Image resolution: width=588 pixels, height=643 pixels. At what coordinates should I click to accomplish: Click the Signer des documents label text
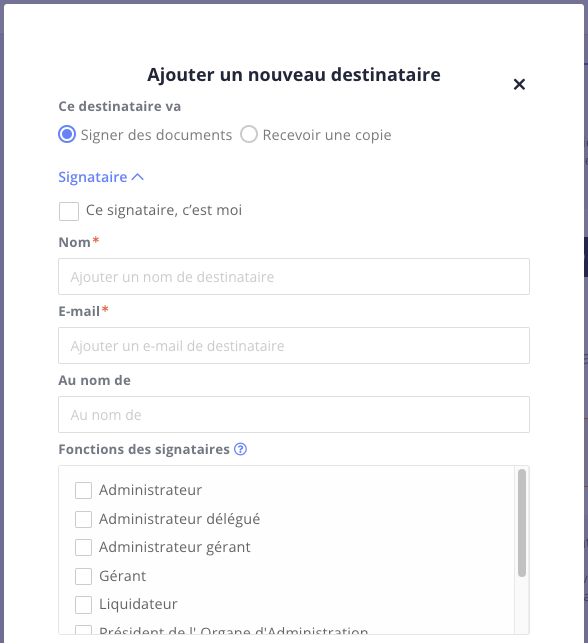tap(156, 135)
